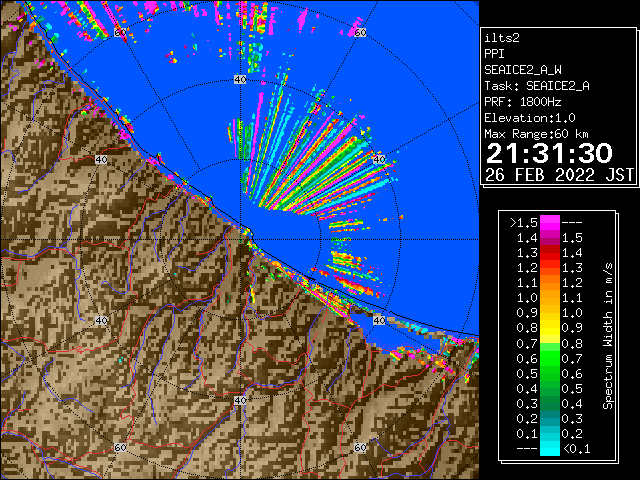Click the Max Range:60 km text

537,134
